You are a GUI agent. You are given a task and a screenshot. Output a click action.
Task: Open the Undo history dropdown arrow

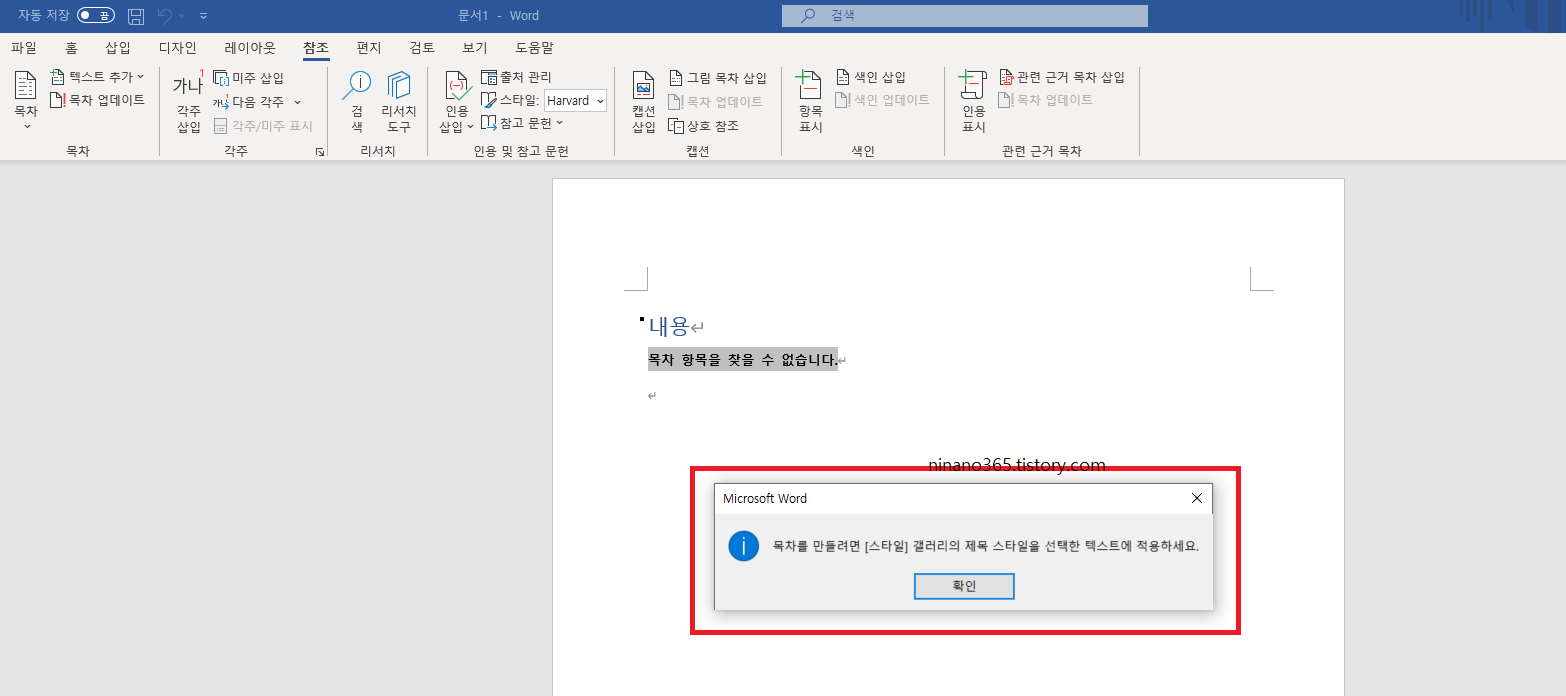tap(181, 16)
